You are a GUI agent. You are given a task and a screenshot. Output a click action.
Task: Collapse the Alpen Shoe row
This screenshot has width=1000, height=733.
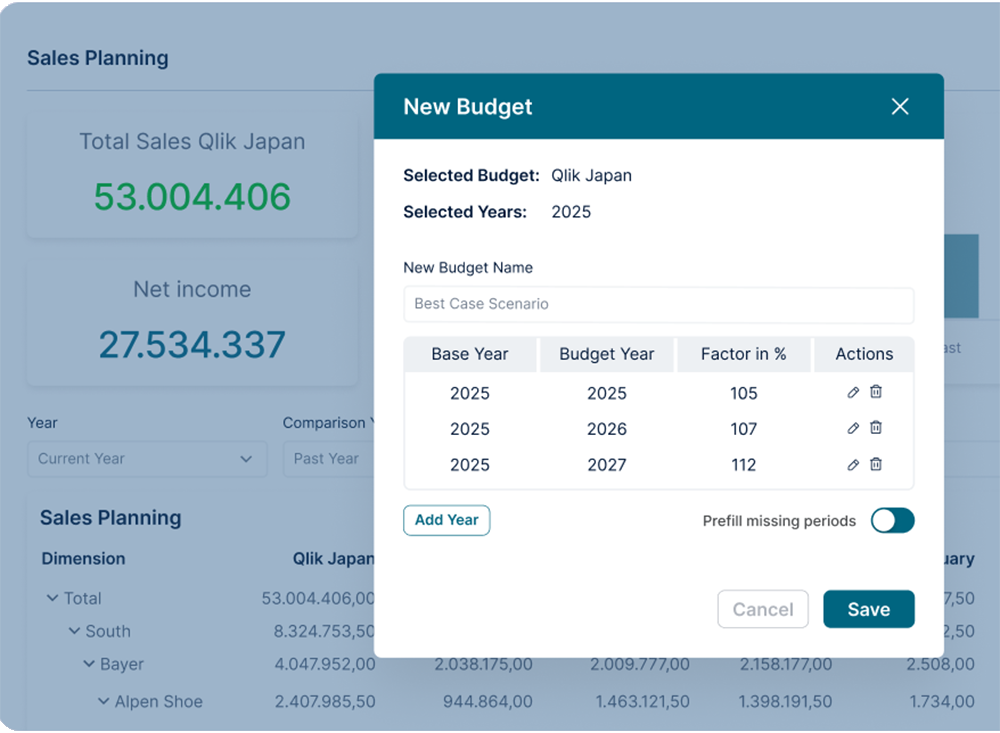pos(103,701)
